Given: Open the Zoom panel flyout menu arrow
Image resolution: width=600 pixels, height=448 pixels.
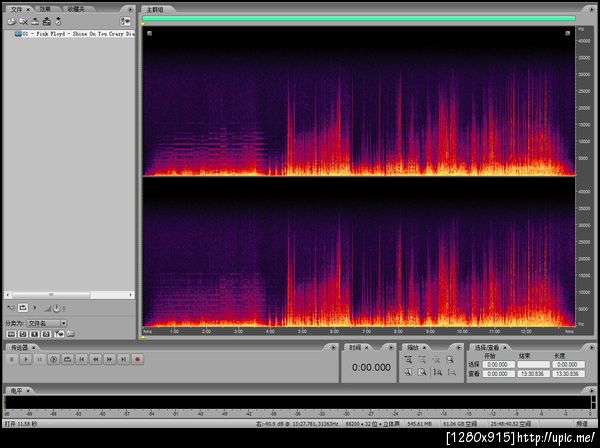Looking at the screenshot, I should pyautogui.click(x=458, y=347).
